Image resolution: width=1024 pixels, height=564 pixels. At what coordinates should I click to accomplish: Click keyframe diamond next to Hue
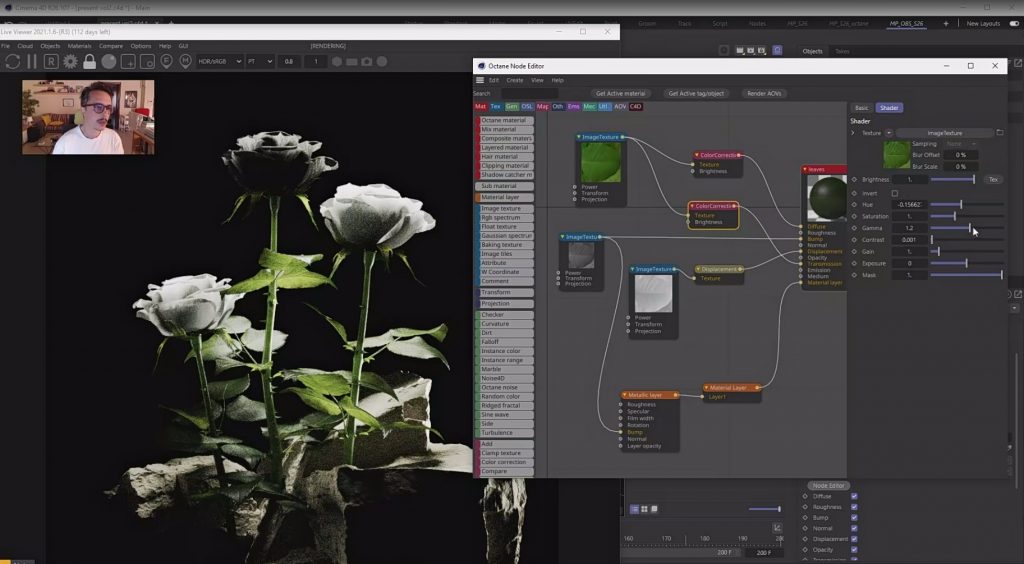854,204
